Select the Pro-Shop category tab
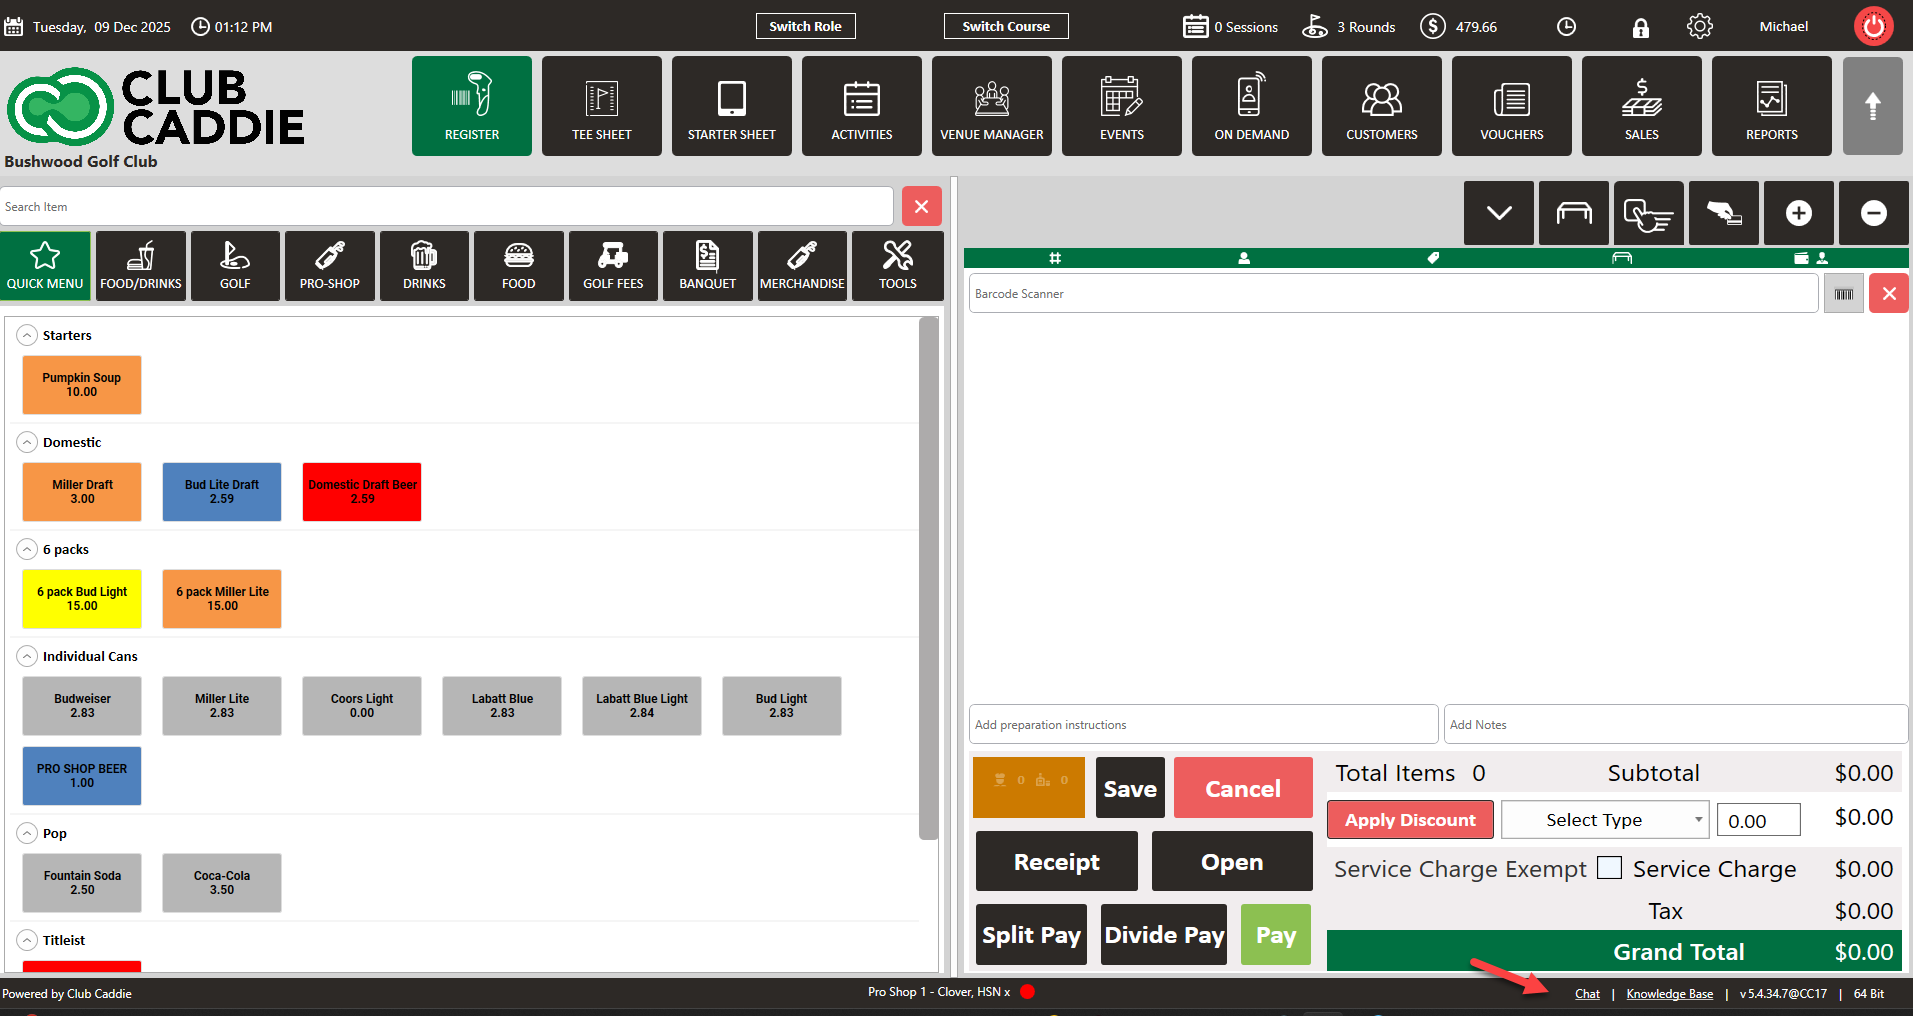The width and height of the screenshot is (1913, 1016). 329,266
